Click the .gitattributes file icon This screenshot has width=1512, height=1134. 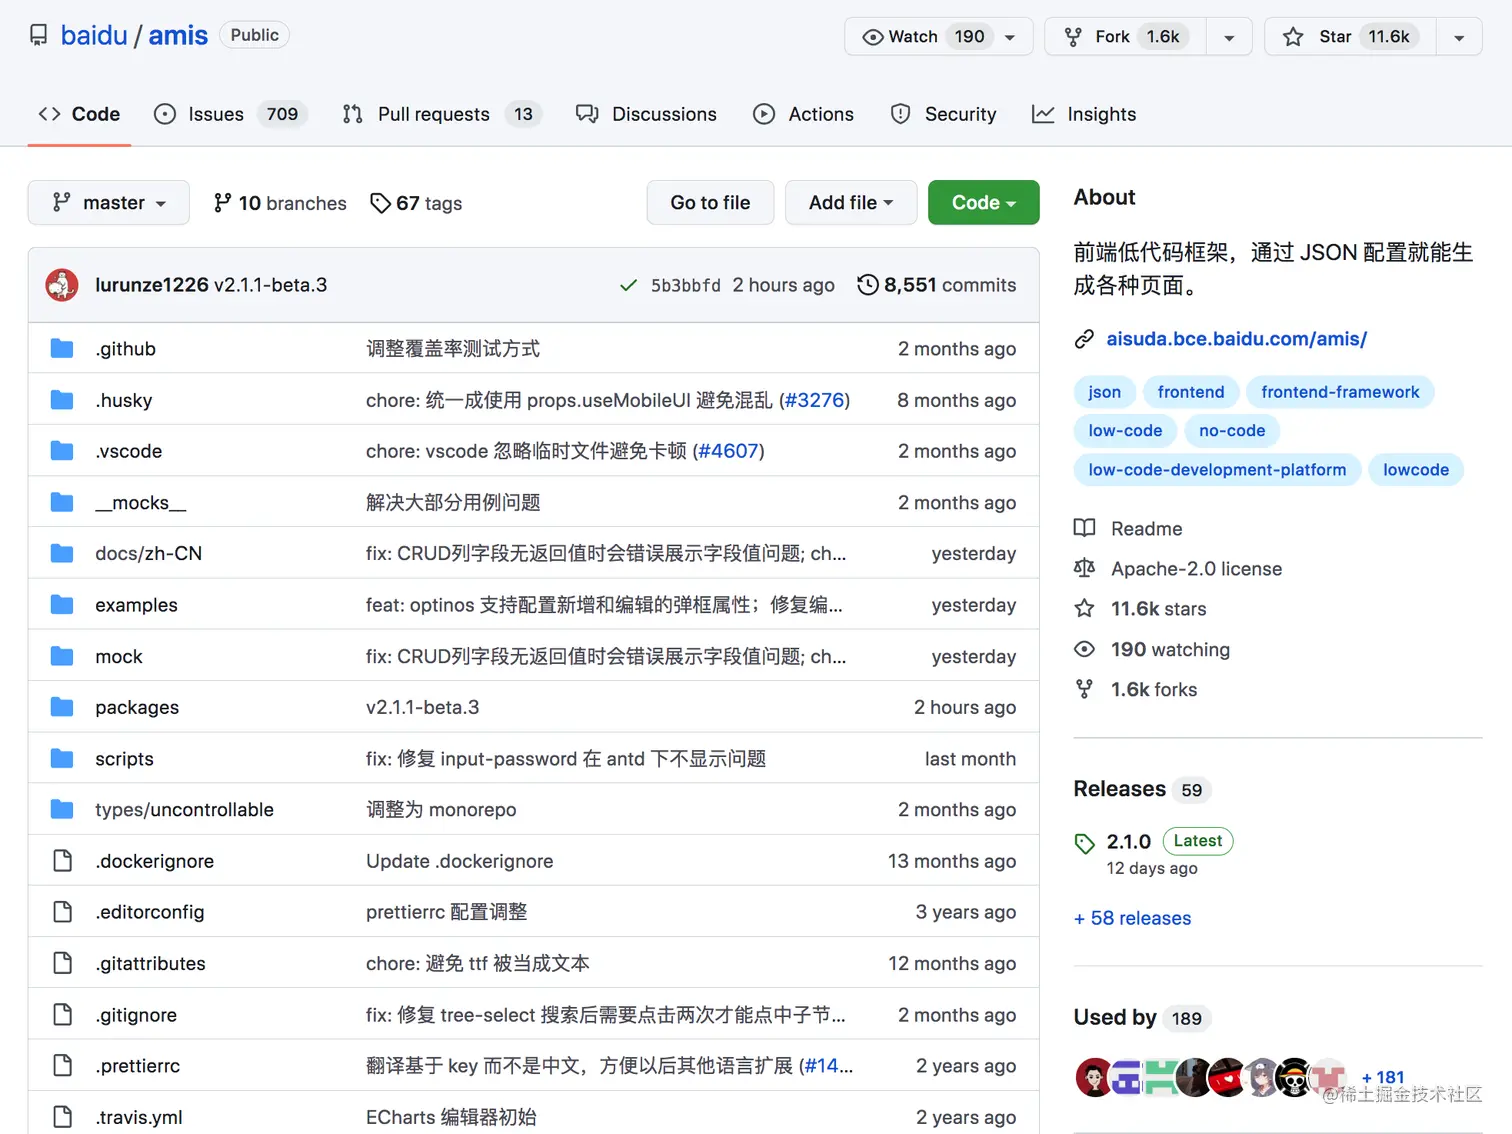point(62,963)
